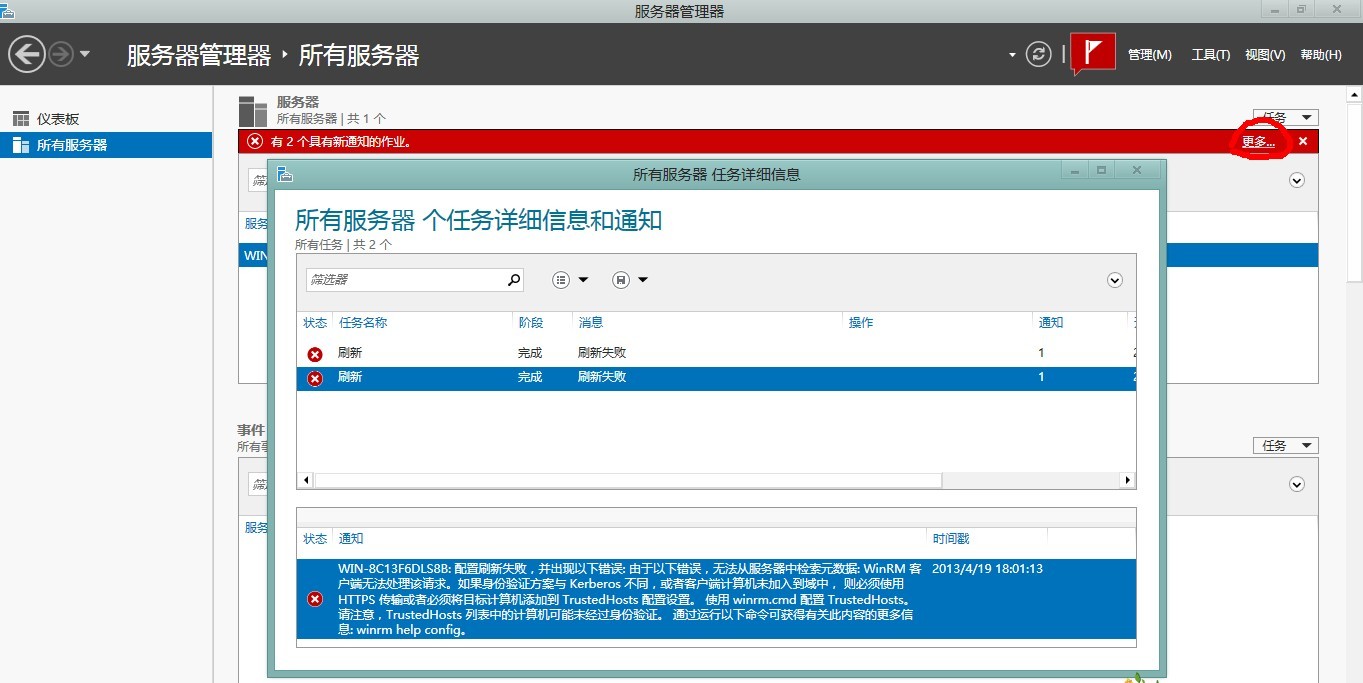Open the 管理(M) menu
The image size is (1363, 683).
(1149, 55)
